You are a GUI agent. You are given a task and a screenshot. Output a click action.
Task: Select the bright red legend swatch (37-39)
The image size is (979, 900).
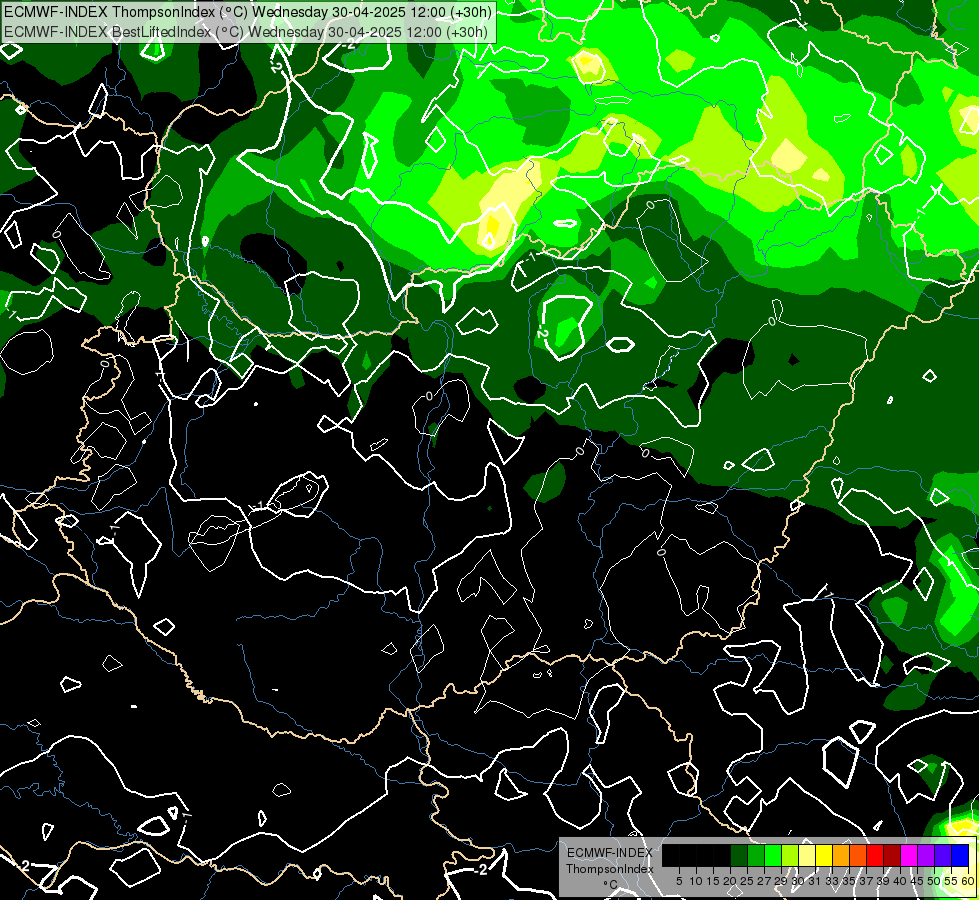coord(875,855)
